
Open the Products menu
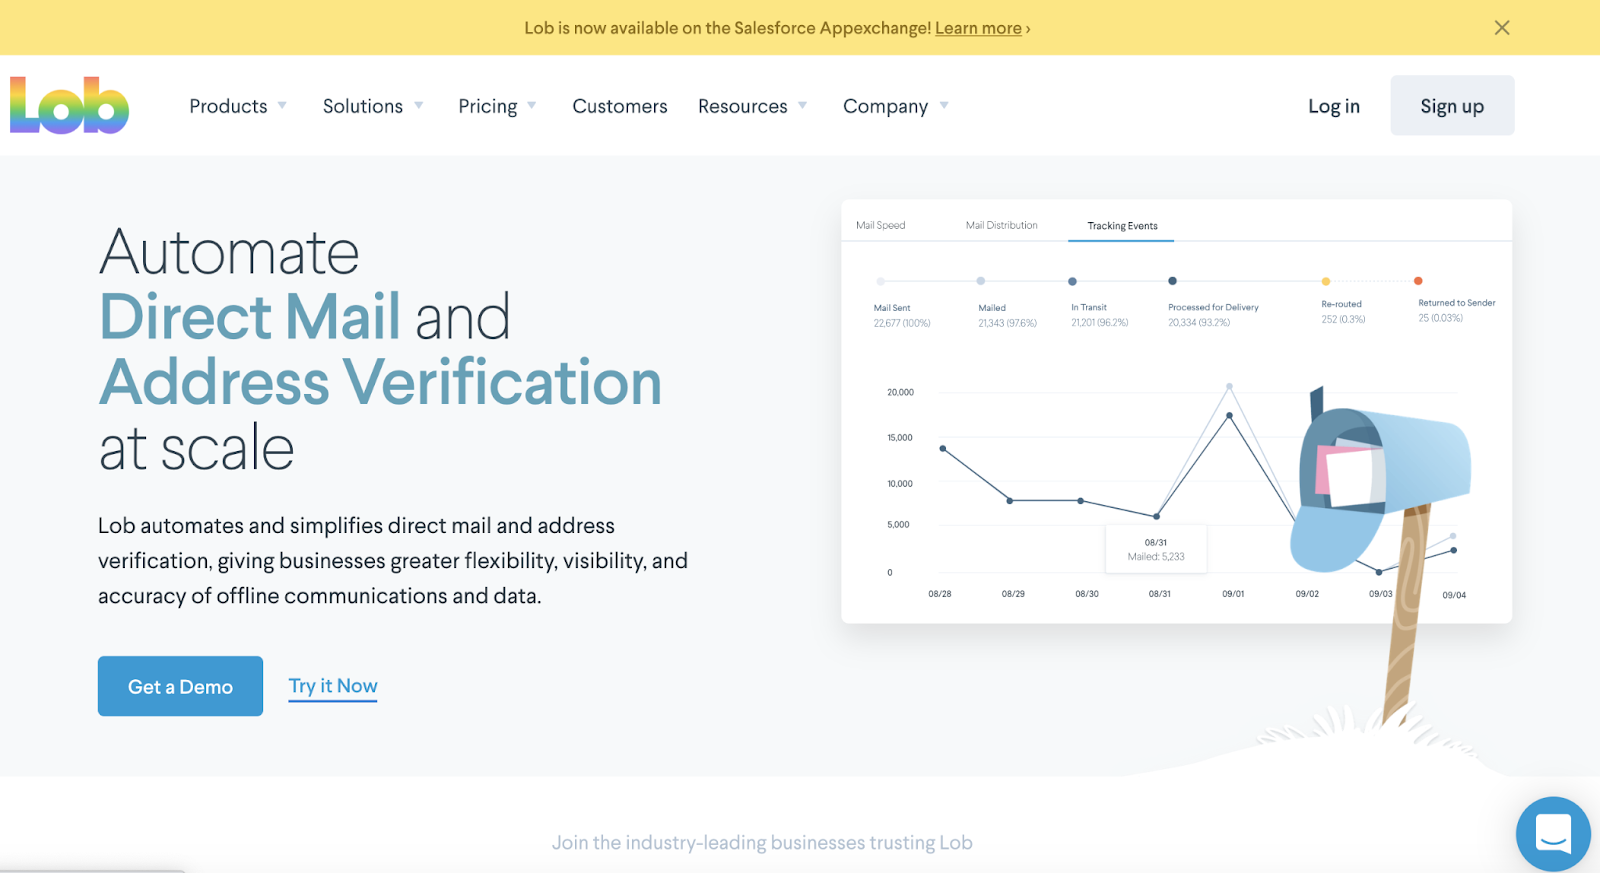coord(228,106)
